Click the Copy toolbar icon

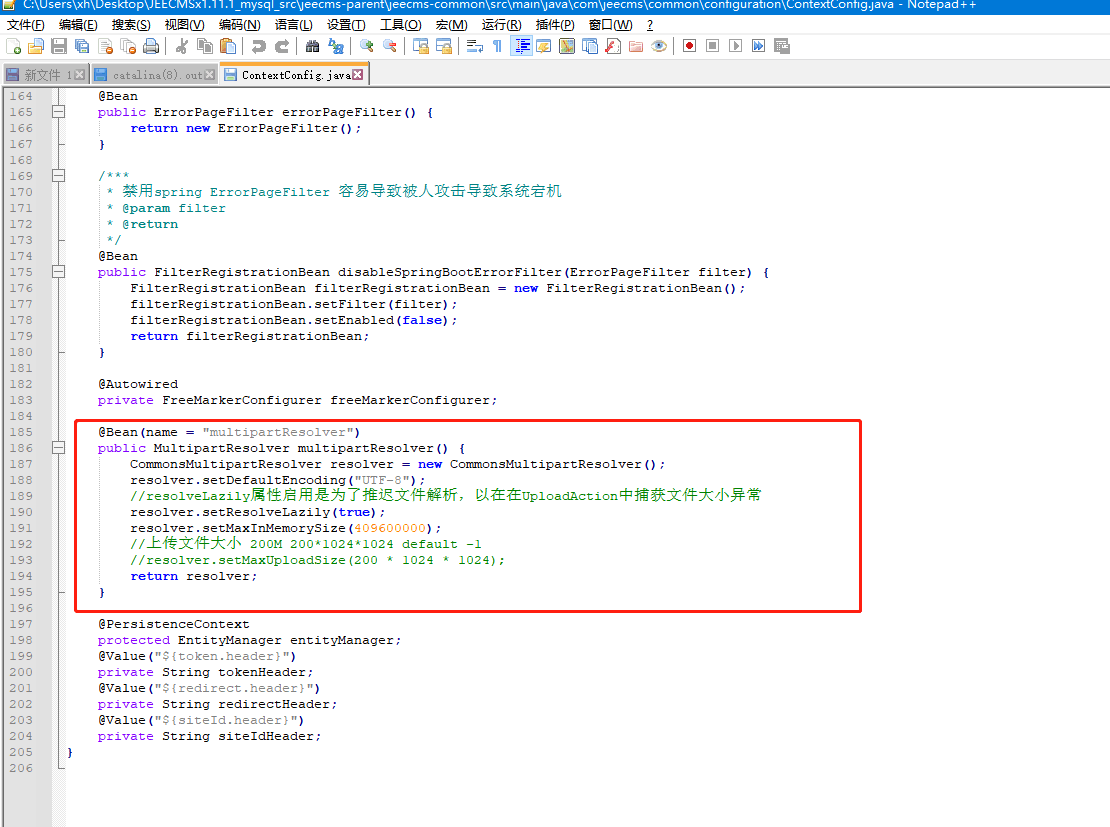click(x=205, y=47)
